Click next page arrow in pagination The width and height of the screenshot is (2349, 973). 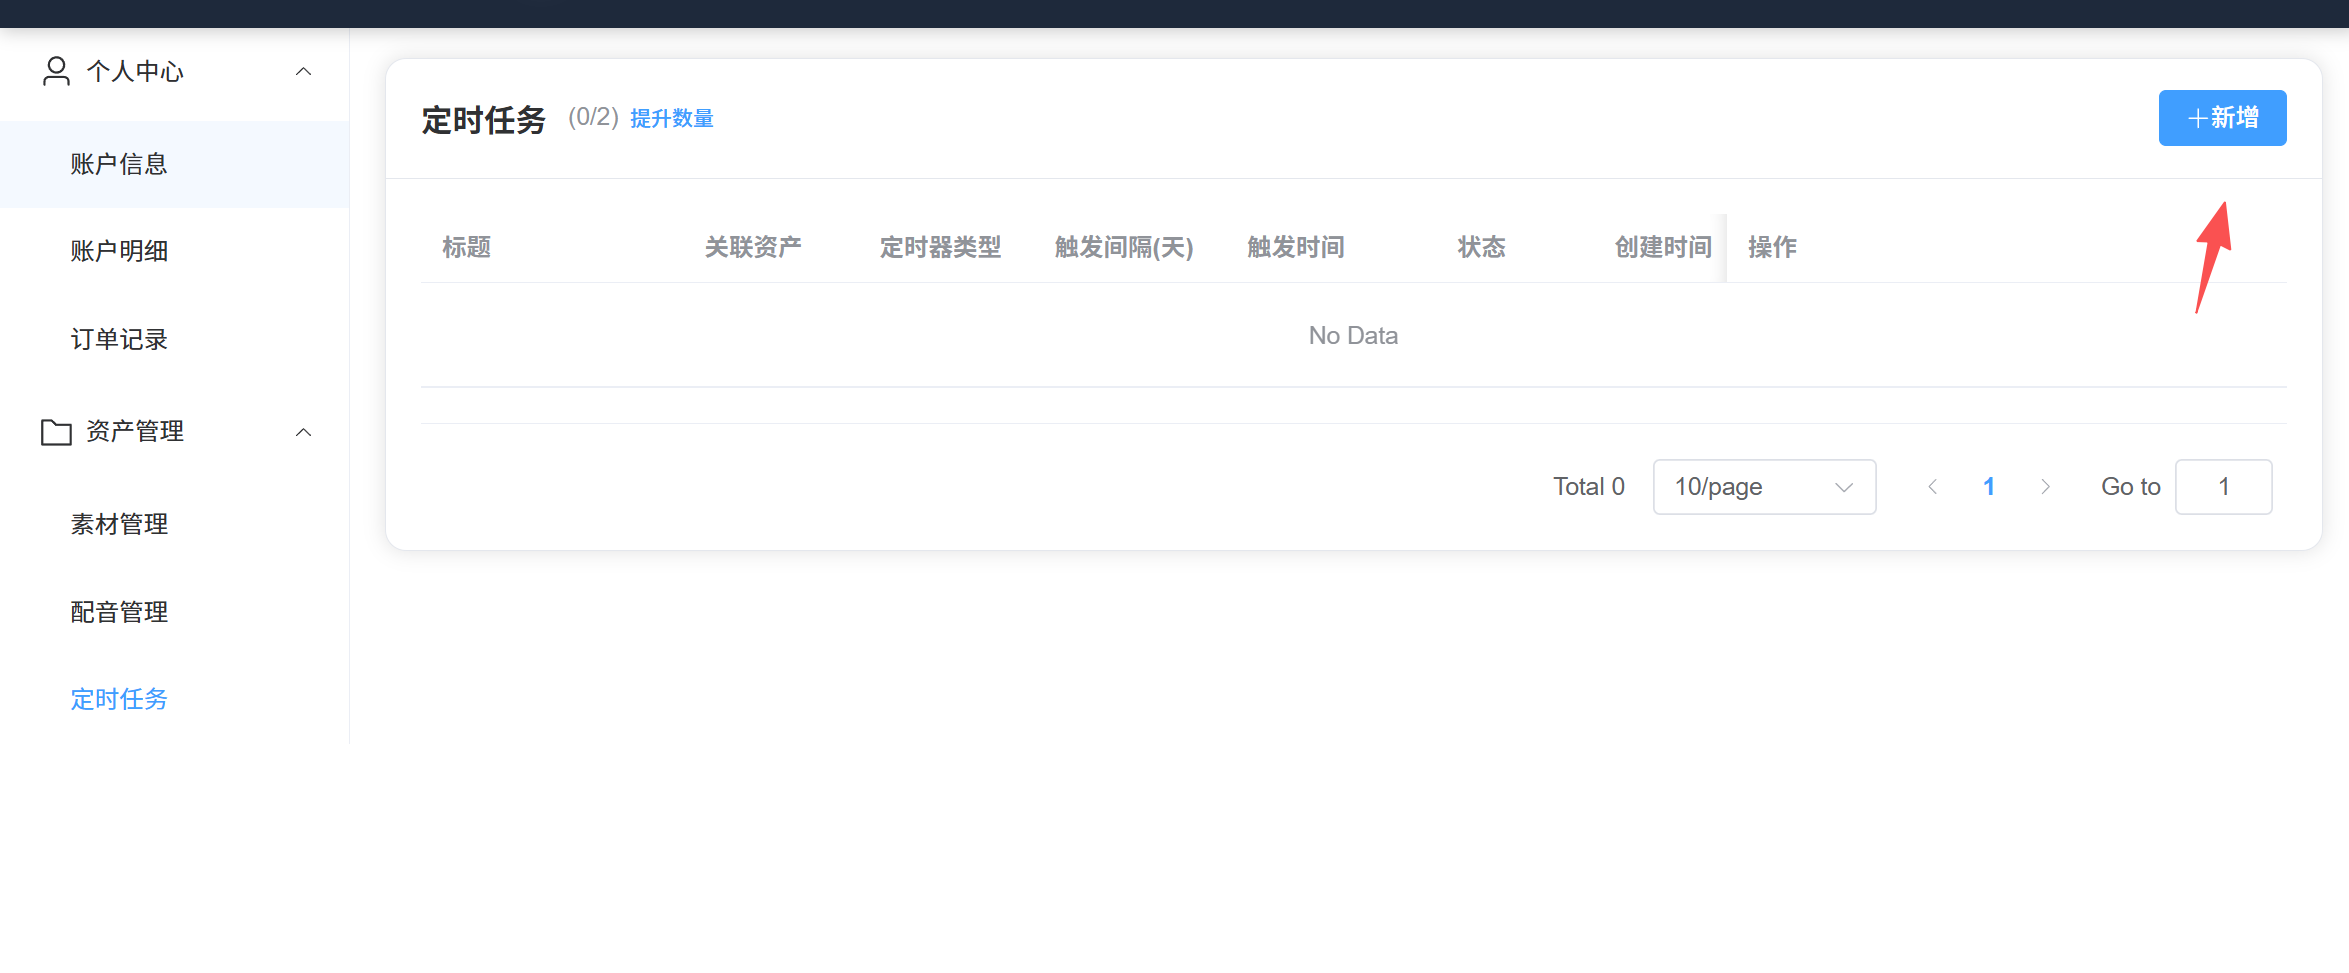coord(2045,487)
